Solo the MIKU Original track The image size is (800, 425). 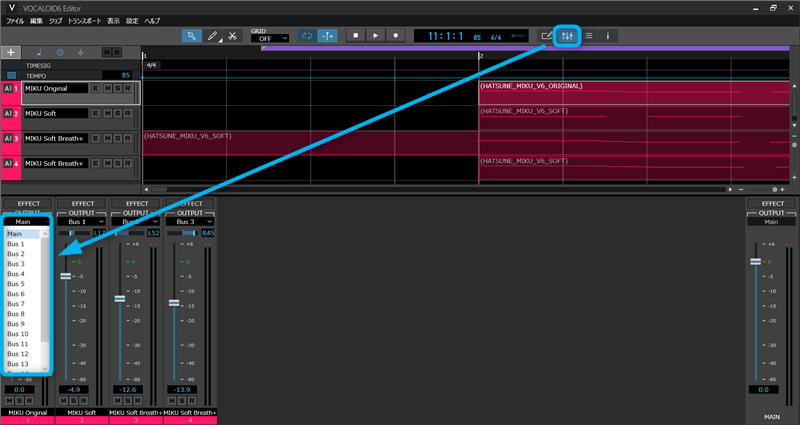click(x=117, y=88)
